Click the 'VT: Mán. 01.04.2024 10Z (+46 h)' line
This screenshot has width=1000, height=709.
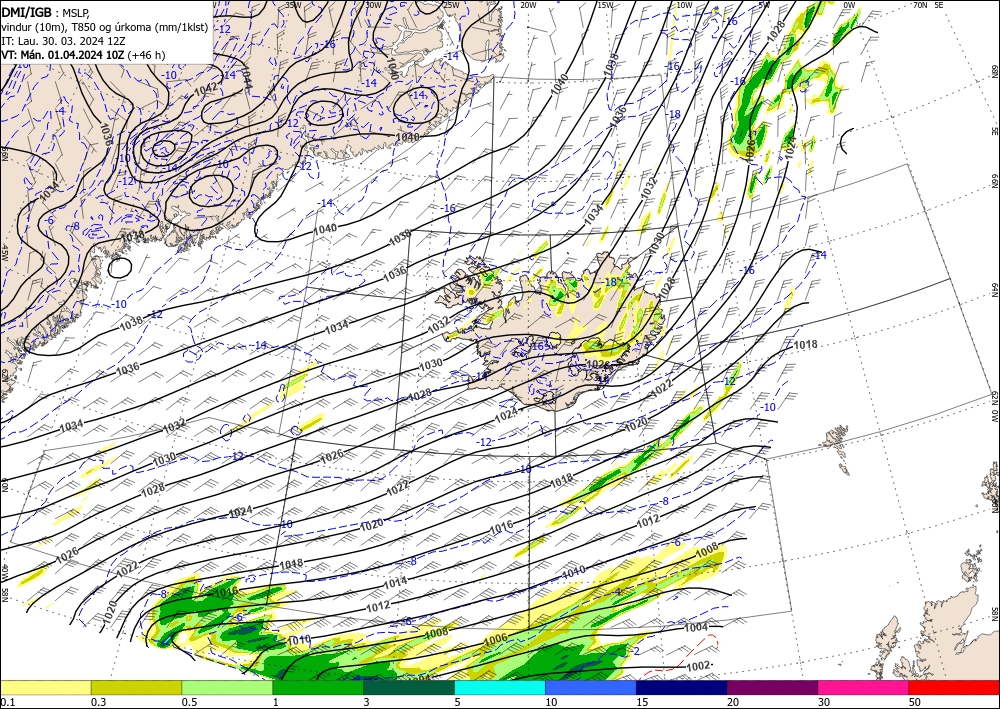83,55
